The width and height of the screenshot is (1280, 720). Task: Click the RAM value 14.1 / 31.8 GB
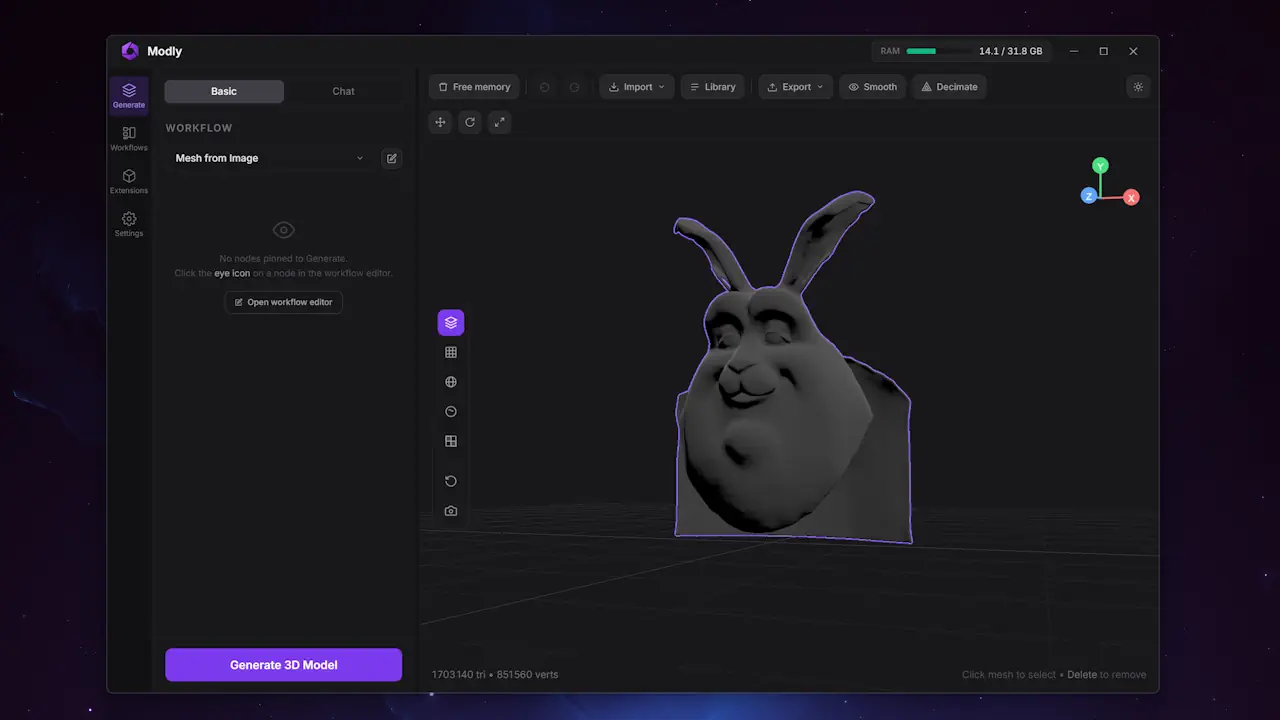(1010, 51)
